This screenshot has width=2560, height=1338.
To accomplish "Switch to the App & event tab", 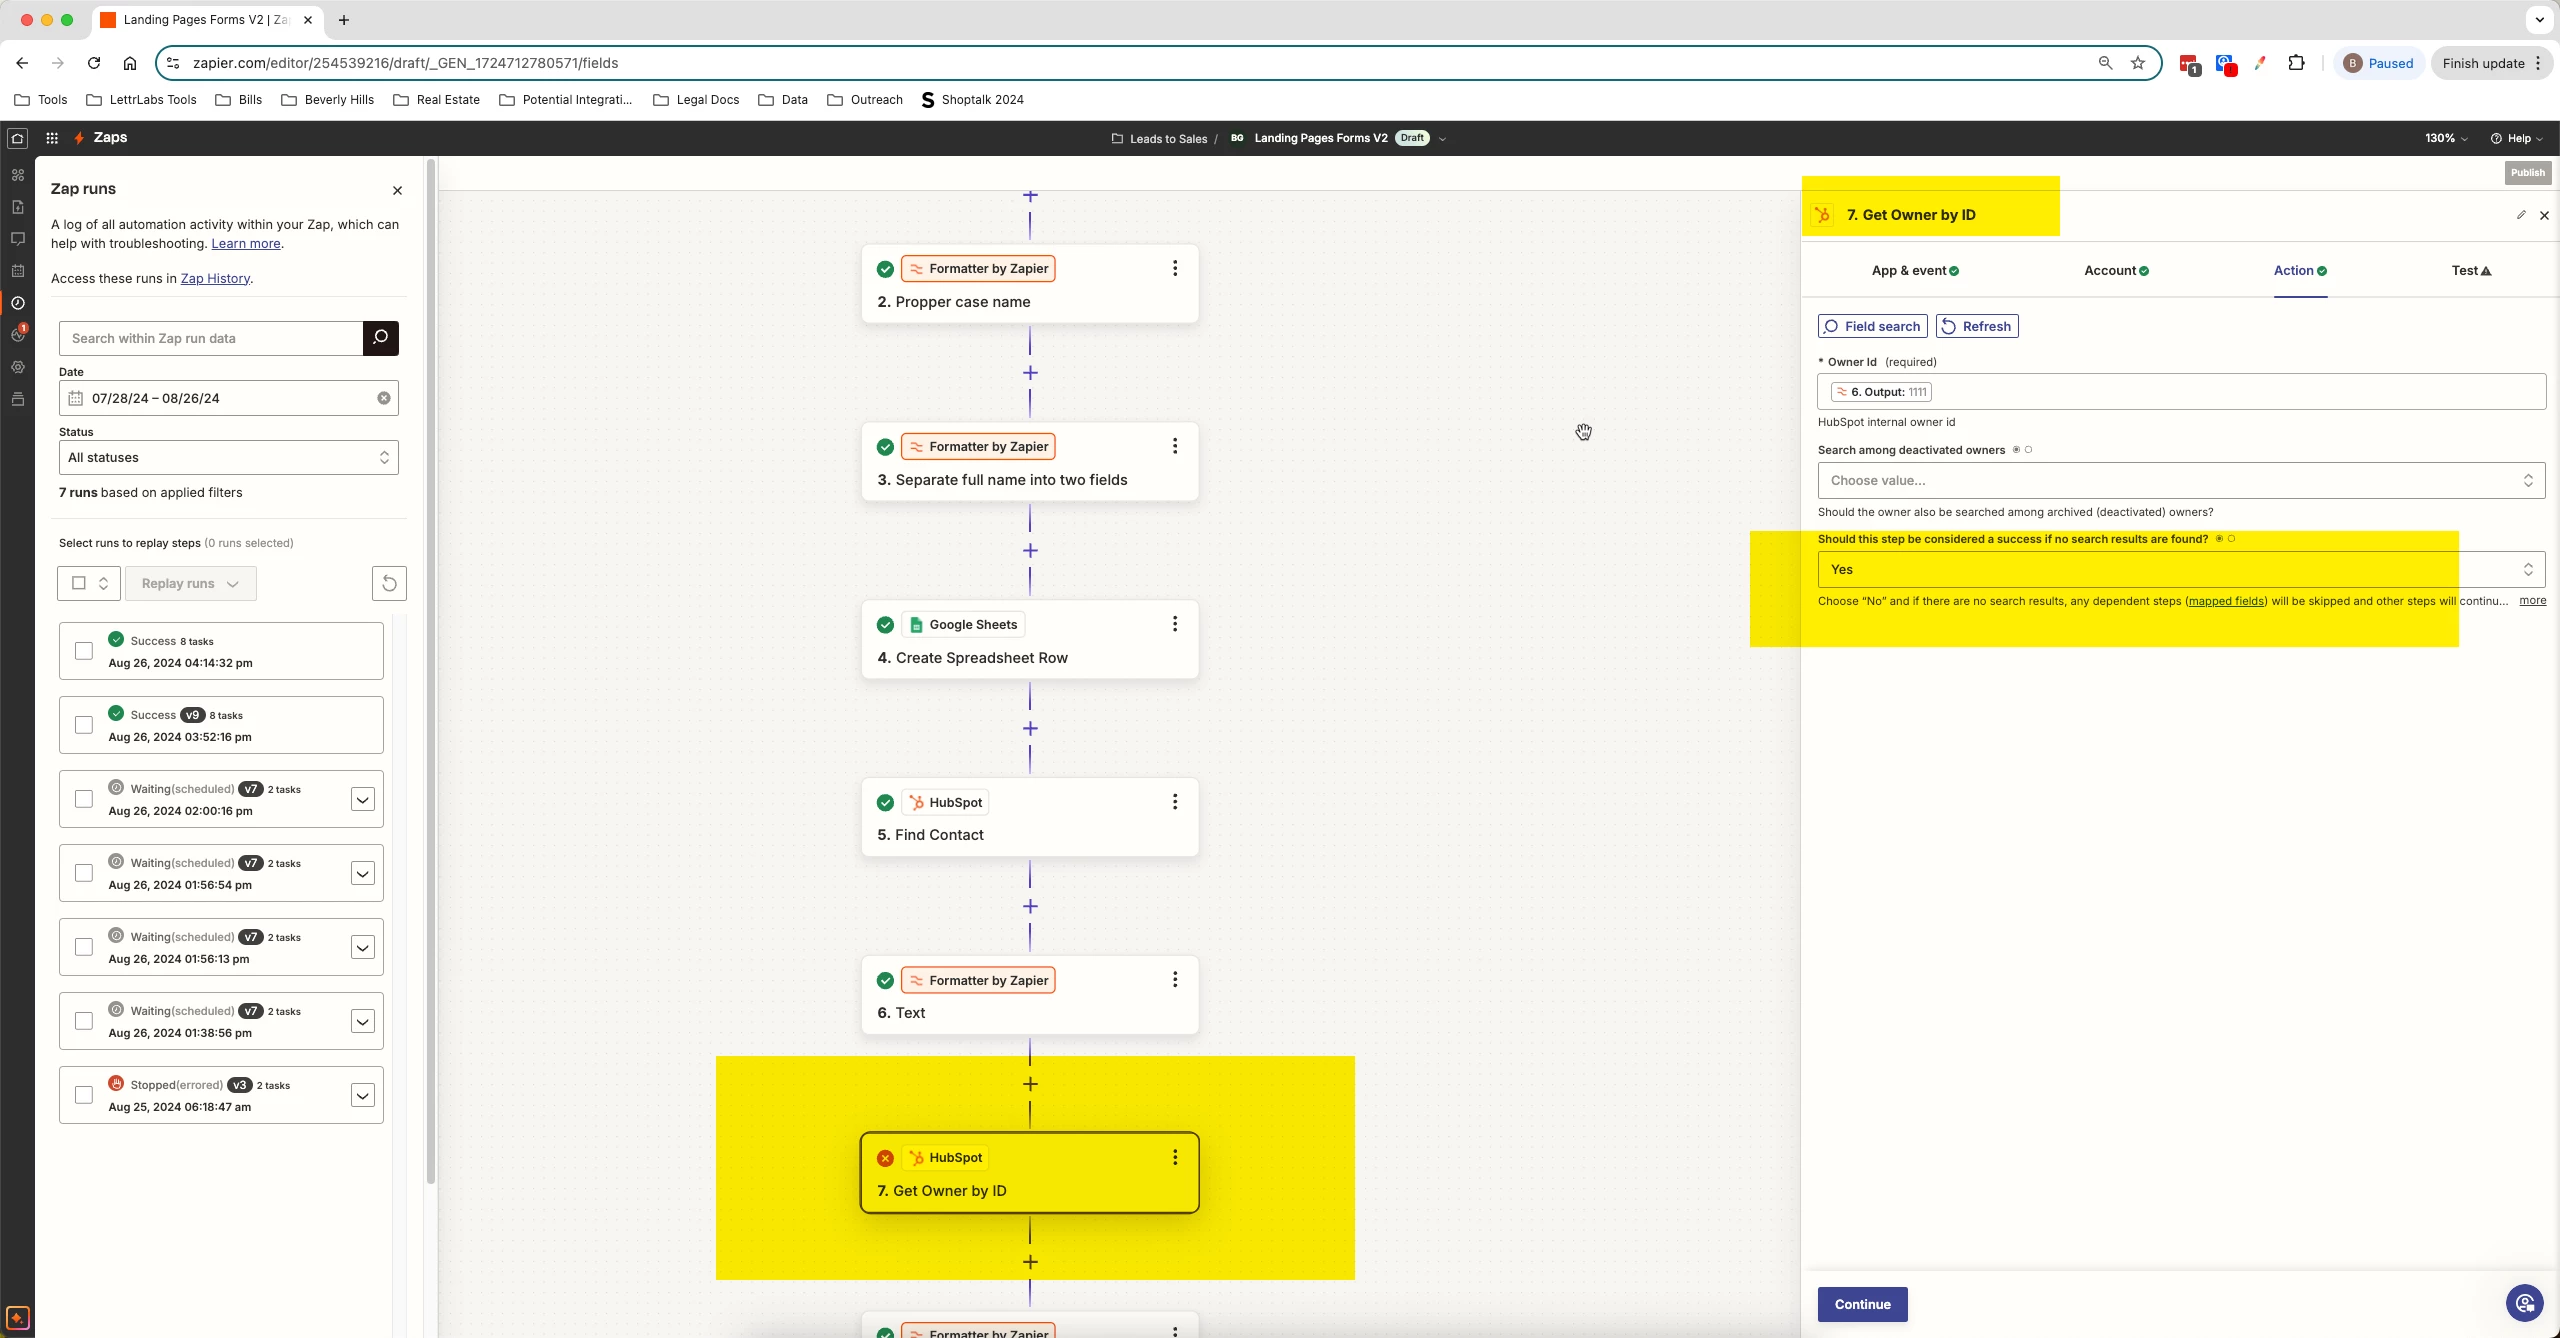I will [x=1914, y=271].
